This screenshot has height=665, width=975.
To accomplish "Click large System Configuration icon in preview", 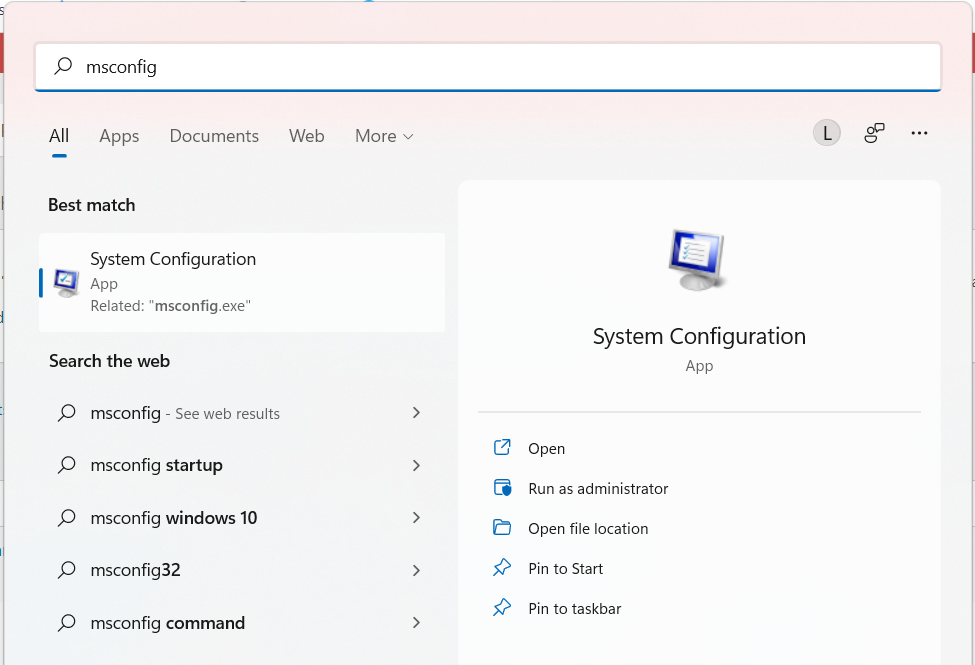I will pyautogui.click(x=697, y=260).
